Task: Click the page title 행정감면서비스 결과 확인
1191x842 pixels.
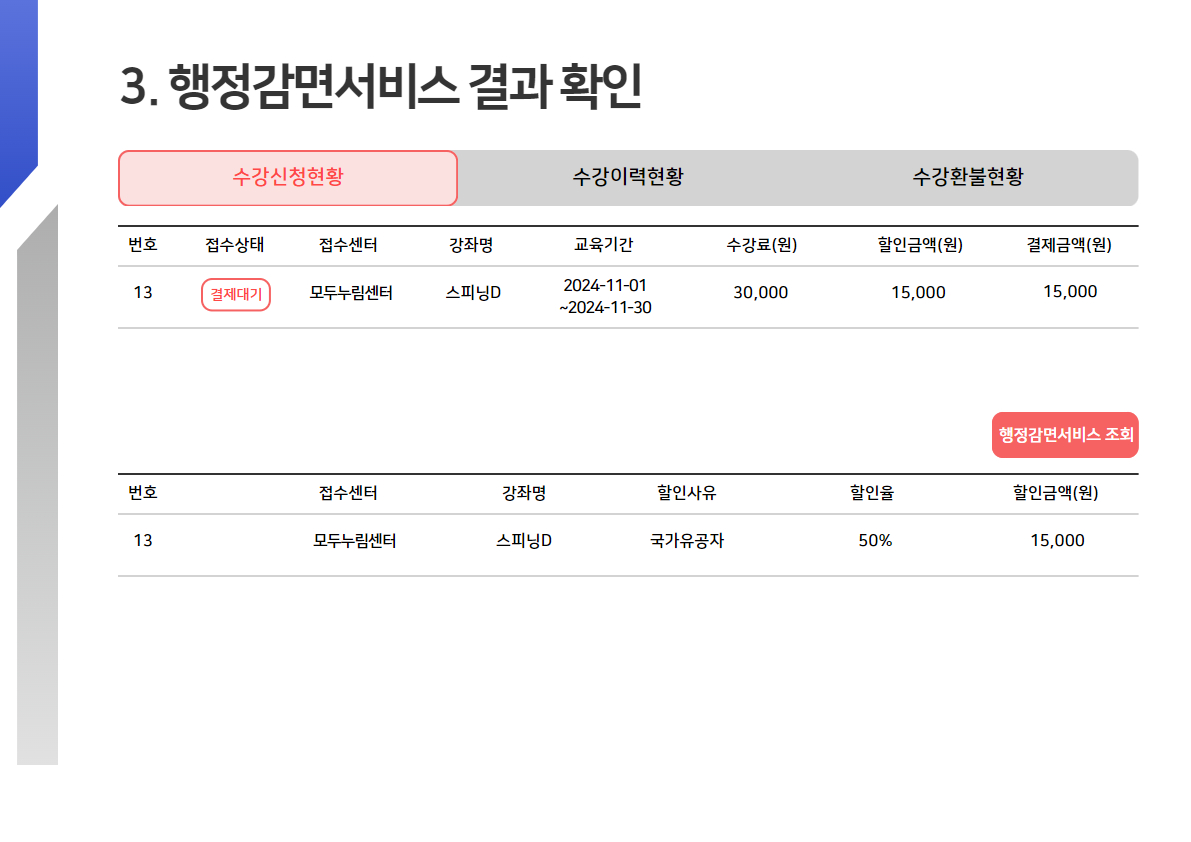Action: coord(380,88)
